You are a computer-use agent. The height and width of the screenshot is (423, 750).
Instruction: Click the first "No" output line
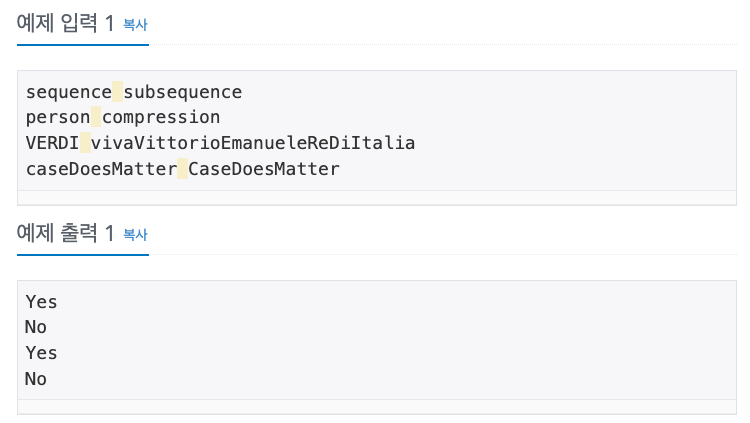click(x=36, y=327)
